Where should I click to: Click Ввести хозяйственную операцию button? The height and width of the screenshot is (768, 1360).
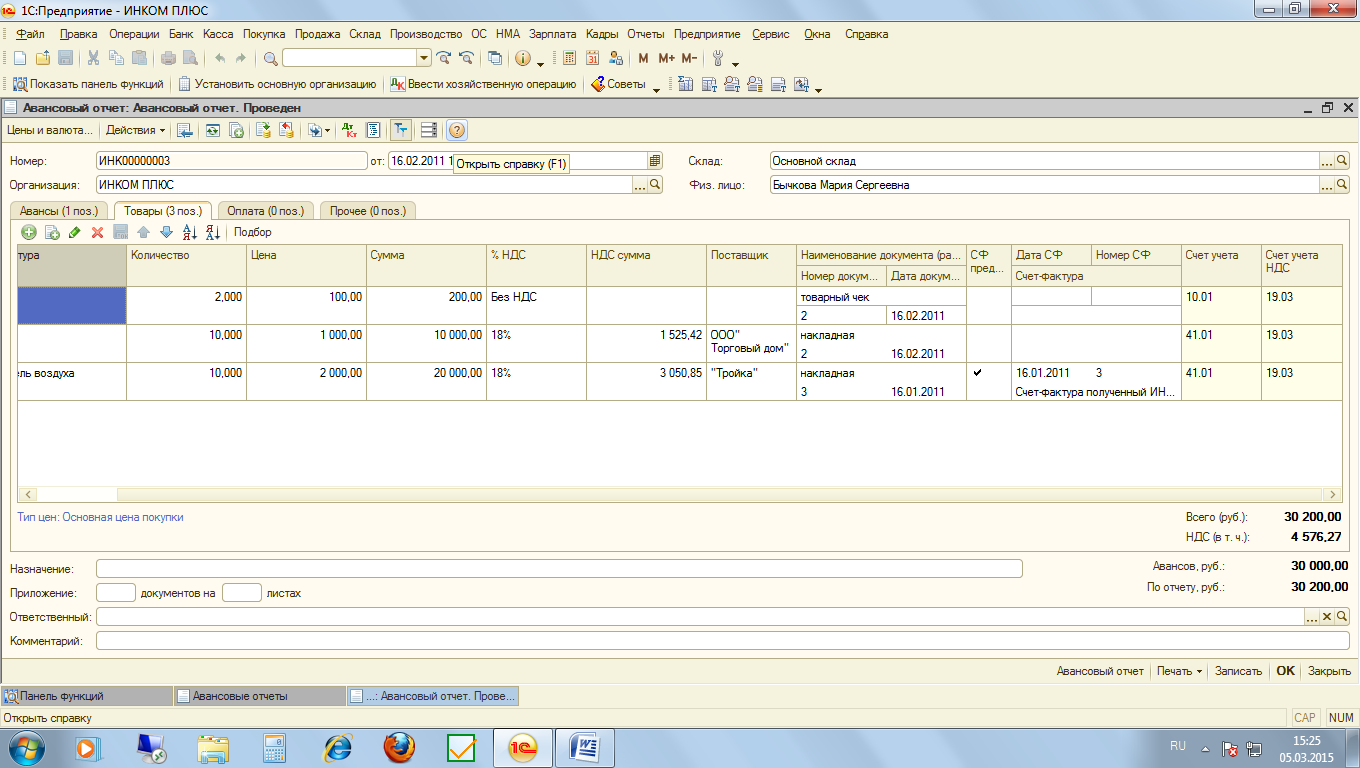tap(483, 85)
